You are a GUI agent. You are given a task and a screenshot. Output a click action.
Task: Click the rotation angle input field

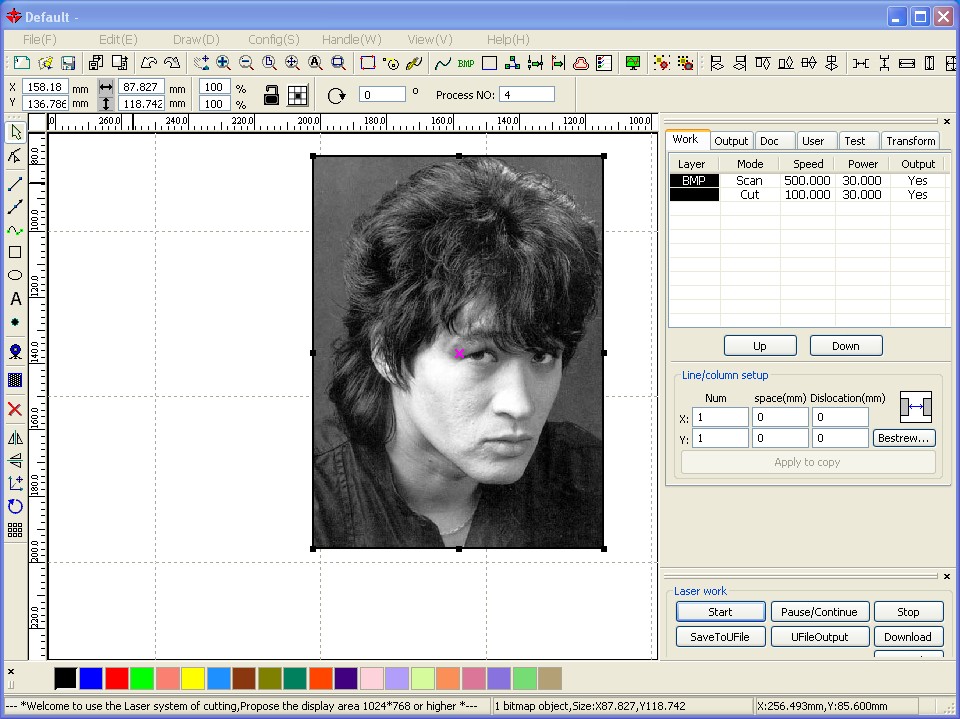click(x=382, y=95)
